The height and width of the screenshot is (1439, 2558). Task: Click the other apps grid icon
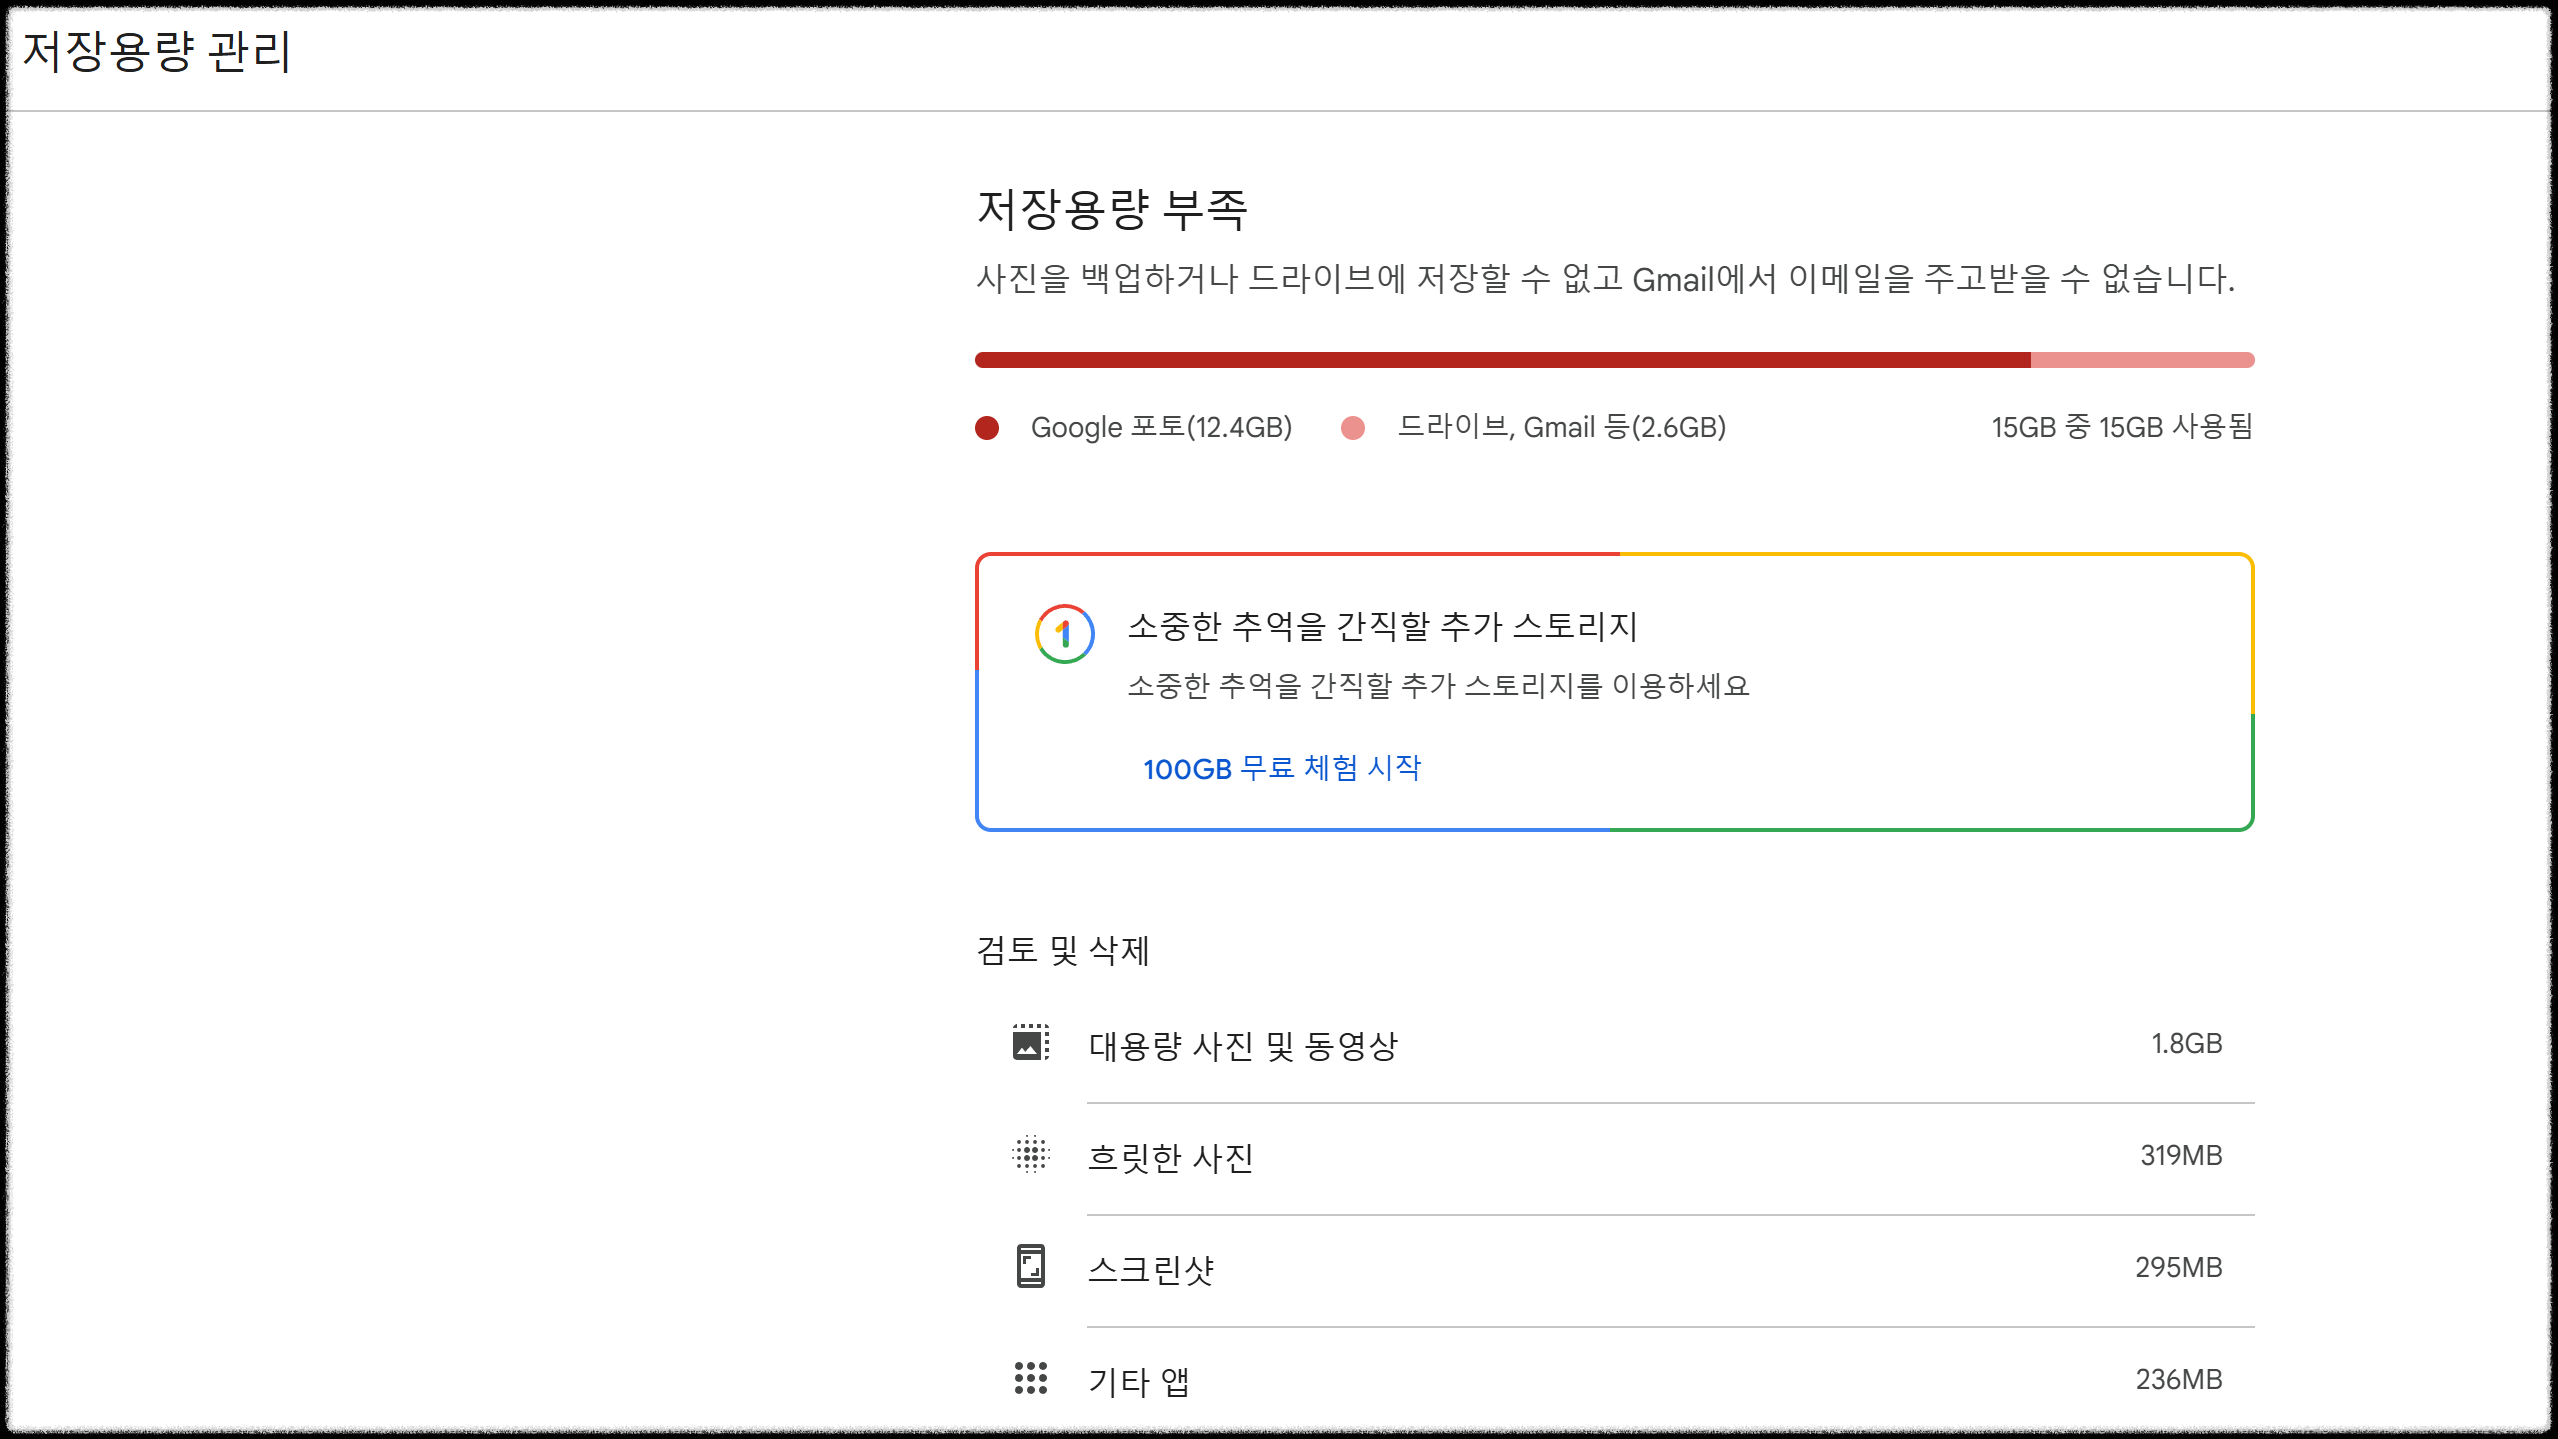pos(1031,1378)
